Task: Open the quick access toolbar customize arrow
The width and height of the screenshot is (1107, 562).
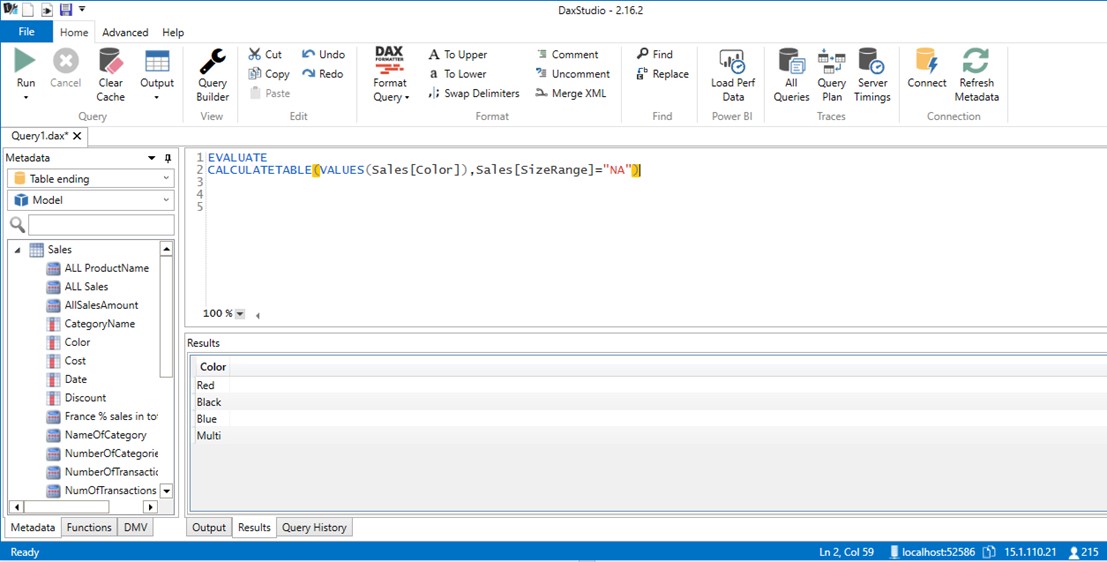Action: click(x=82, y=9)
